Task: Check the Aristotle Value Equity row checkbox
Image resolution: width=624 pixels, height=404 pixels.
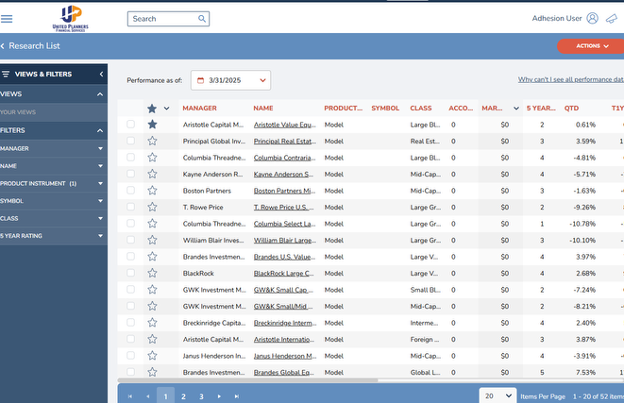Action: tap(131, 124)
